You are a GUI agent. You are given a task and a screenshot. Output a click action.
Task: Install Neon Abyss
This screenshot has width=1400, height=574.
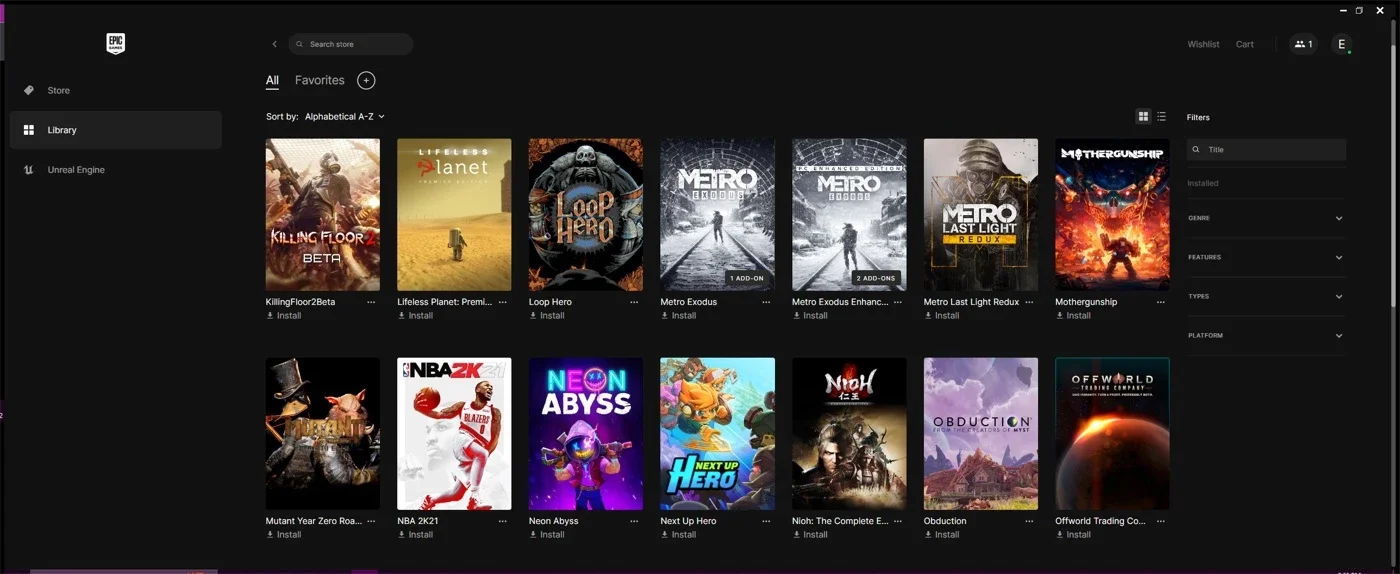547,535
